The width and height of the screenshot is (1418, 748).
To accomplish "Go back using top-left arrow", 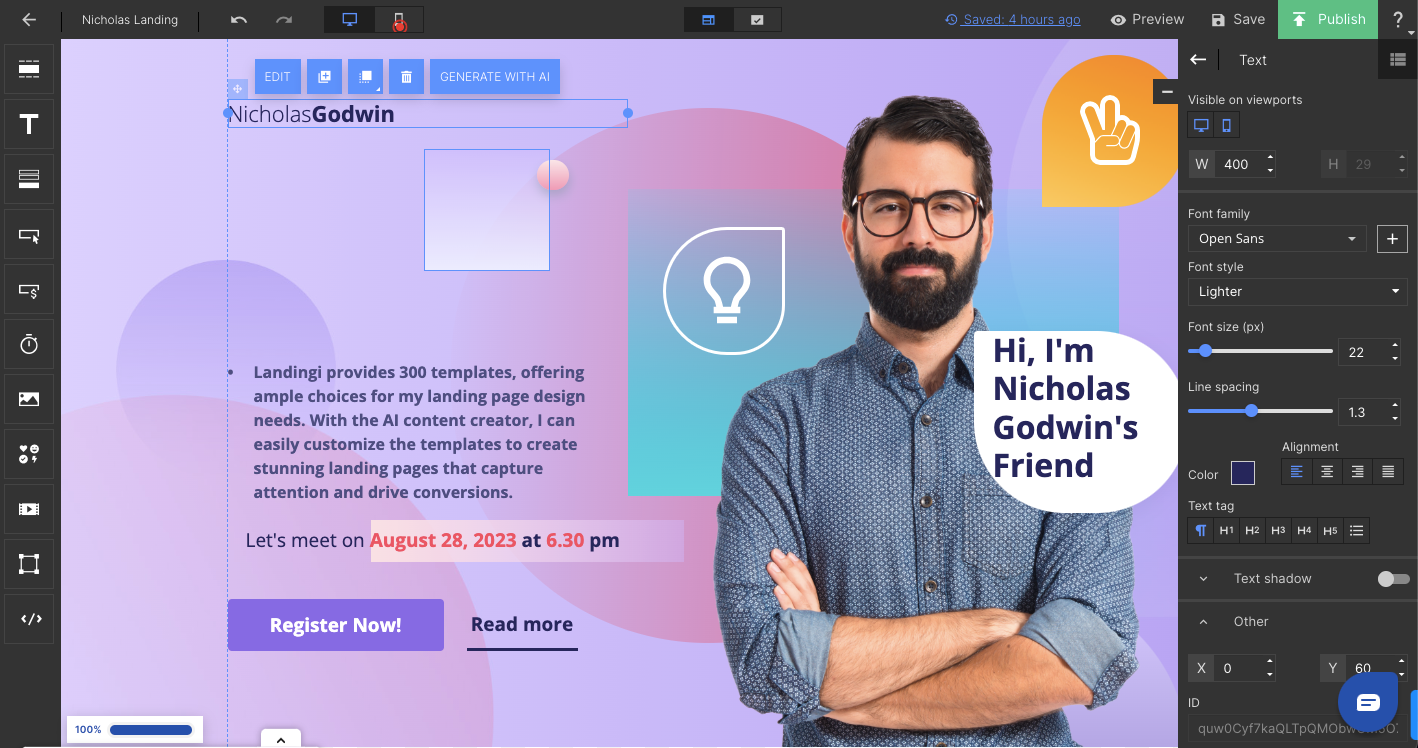I will click(29, 20).
